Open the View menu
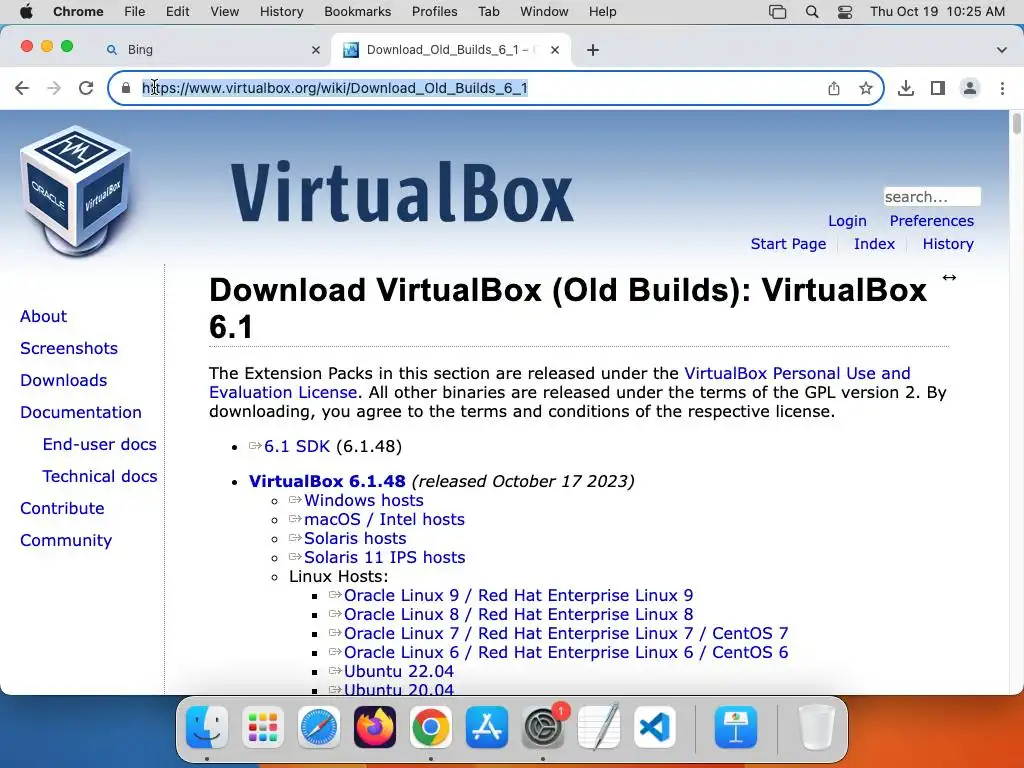Viewport: 1024px width, 768px height. point(225,12)
